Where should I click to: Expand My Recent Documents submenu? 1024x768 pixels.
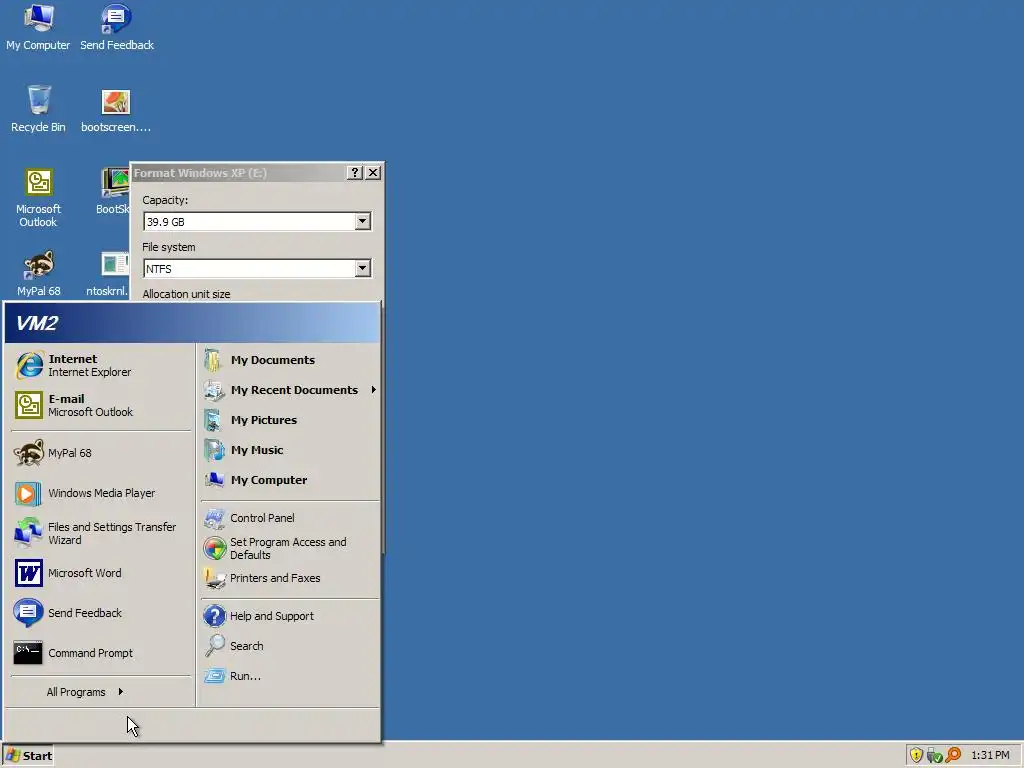pos(289,390)
